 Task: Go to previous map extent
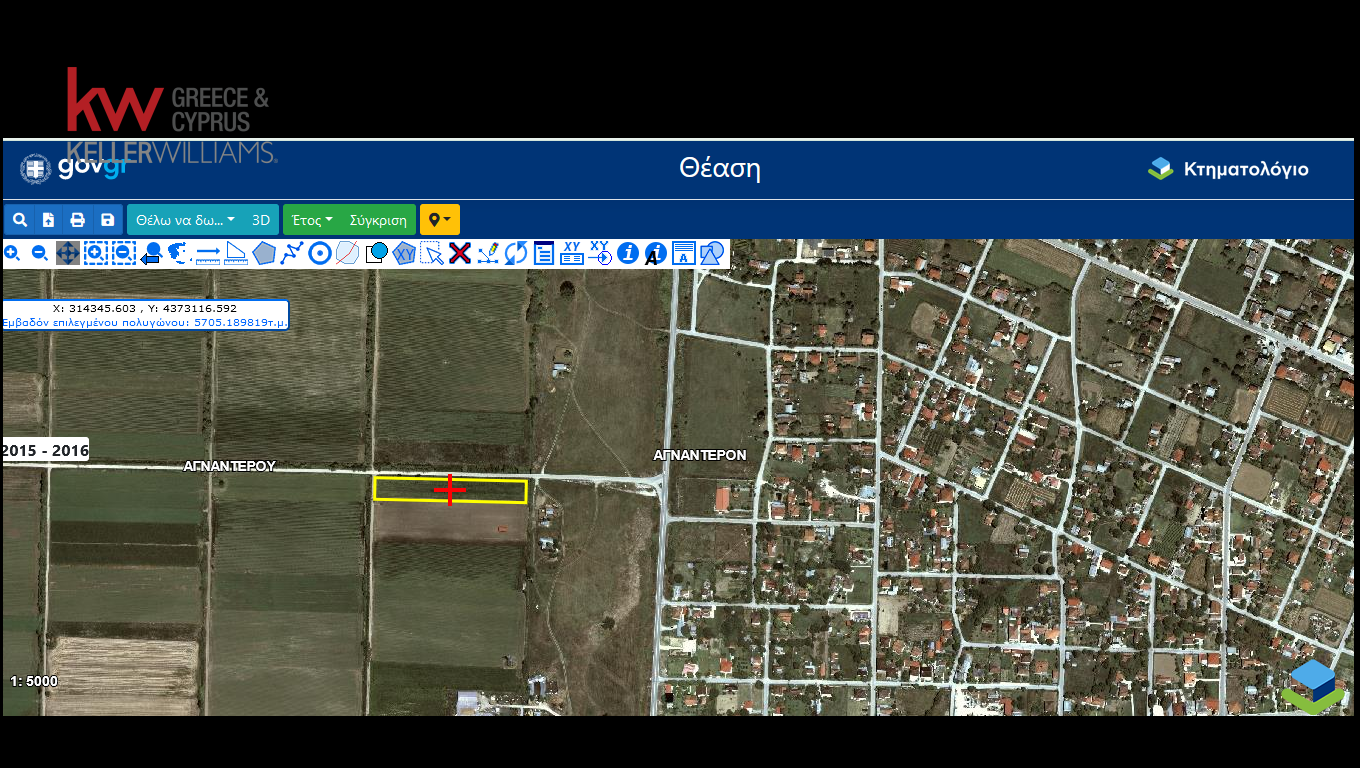[151, 253]
